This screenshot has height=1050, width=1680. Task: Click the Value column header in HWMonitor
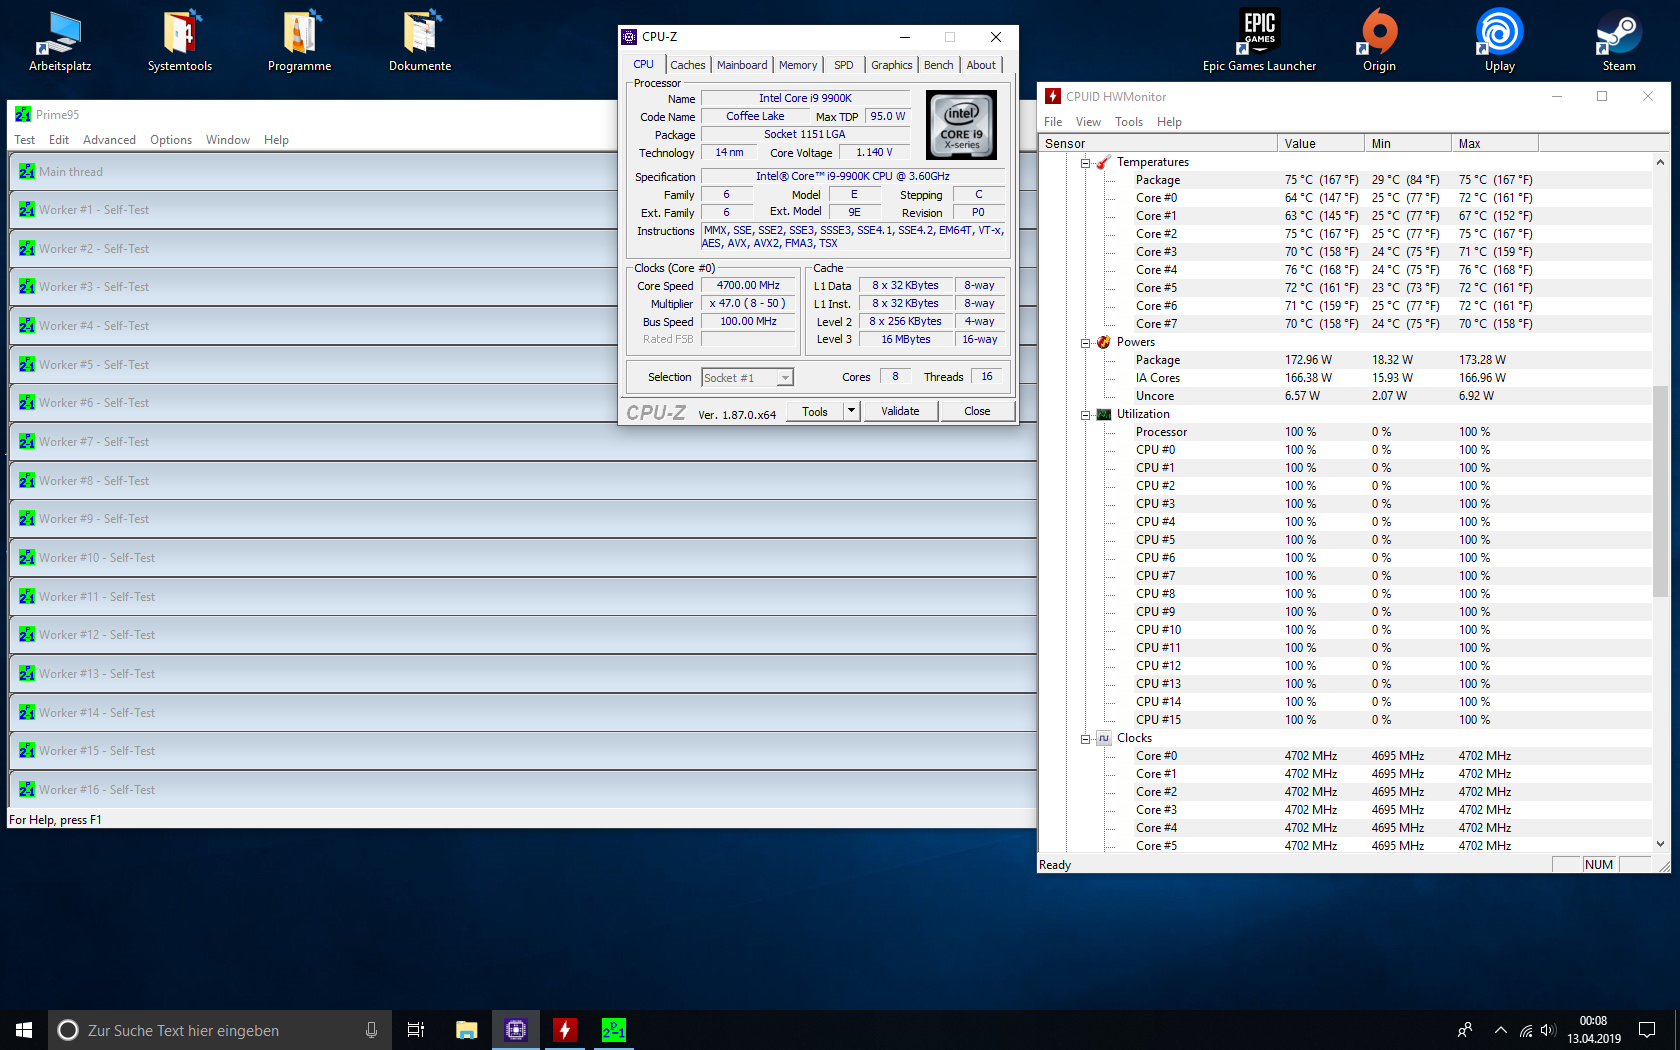pos(1321,143)
